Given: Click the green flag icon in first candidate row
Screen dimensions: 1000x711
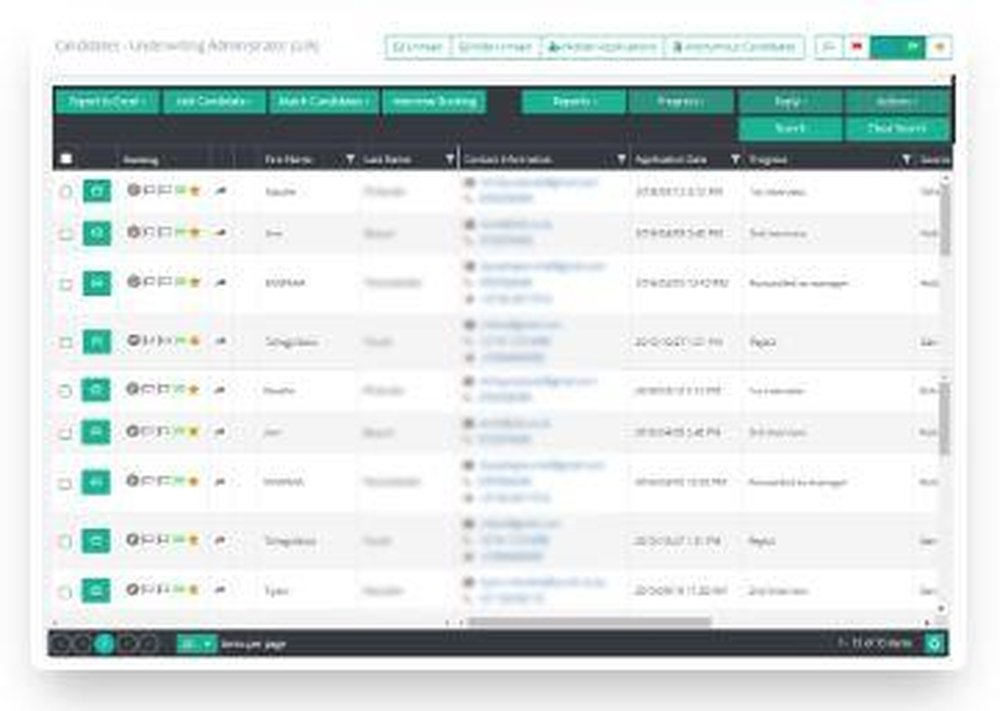Looking at the screenshot, I should [181, 190].
